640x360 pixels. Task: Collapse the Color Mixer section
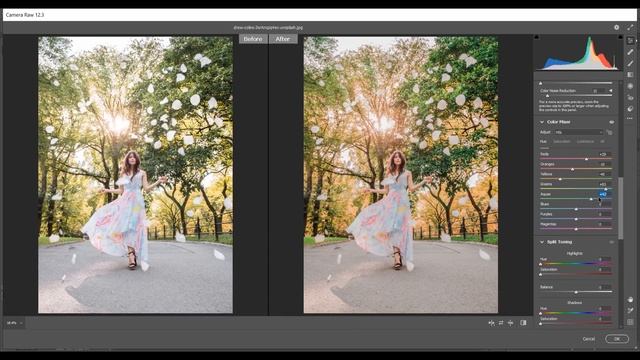tap(542, 122)
